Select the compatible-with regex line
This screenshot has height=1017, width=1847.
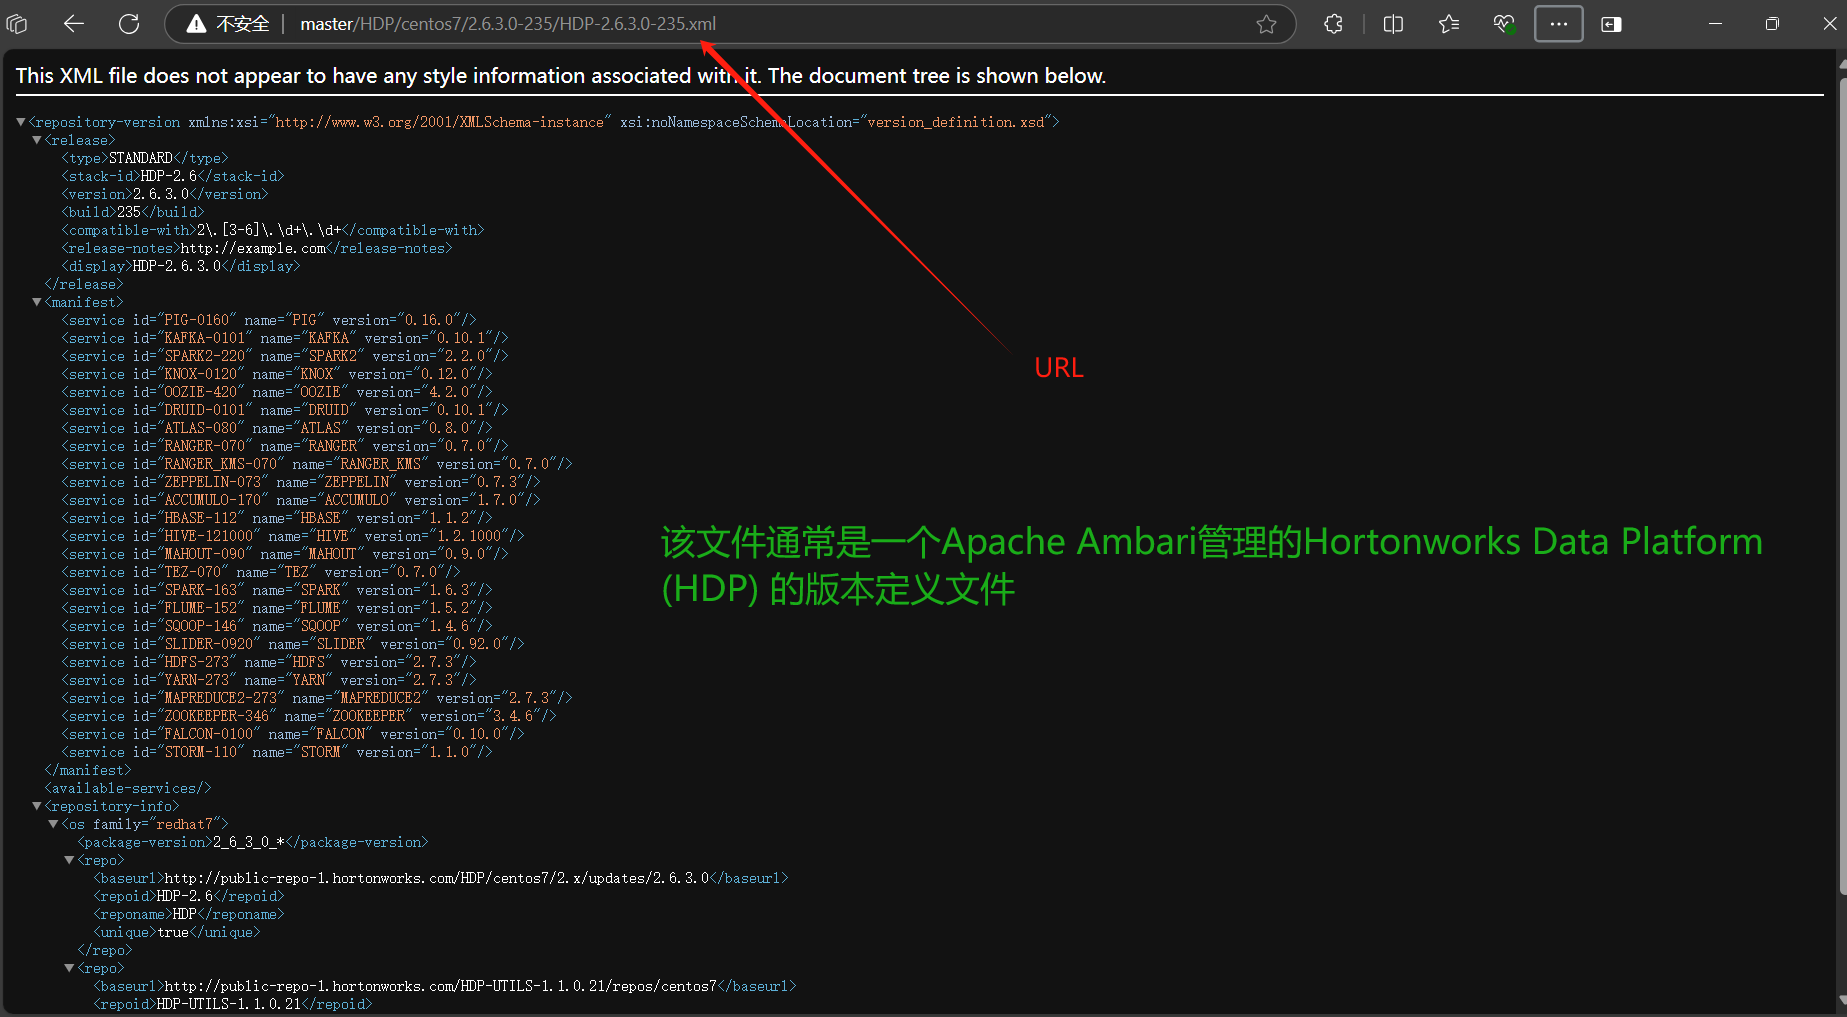pos(273,230)
